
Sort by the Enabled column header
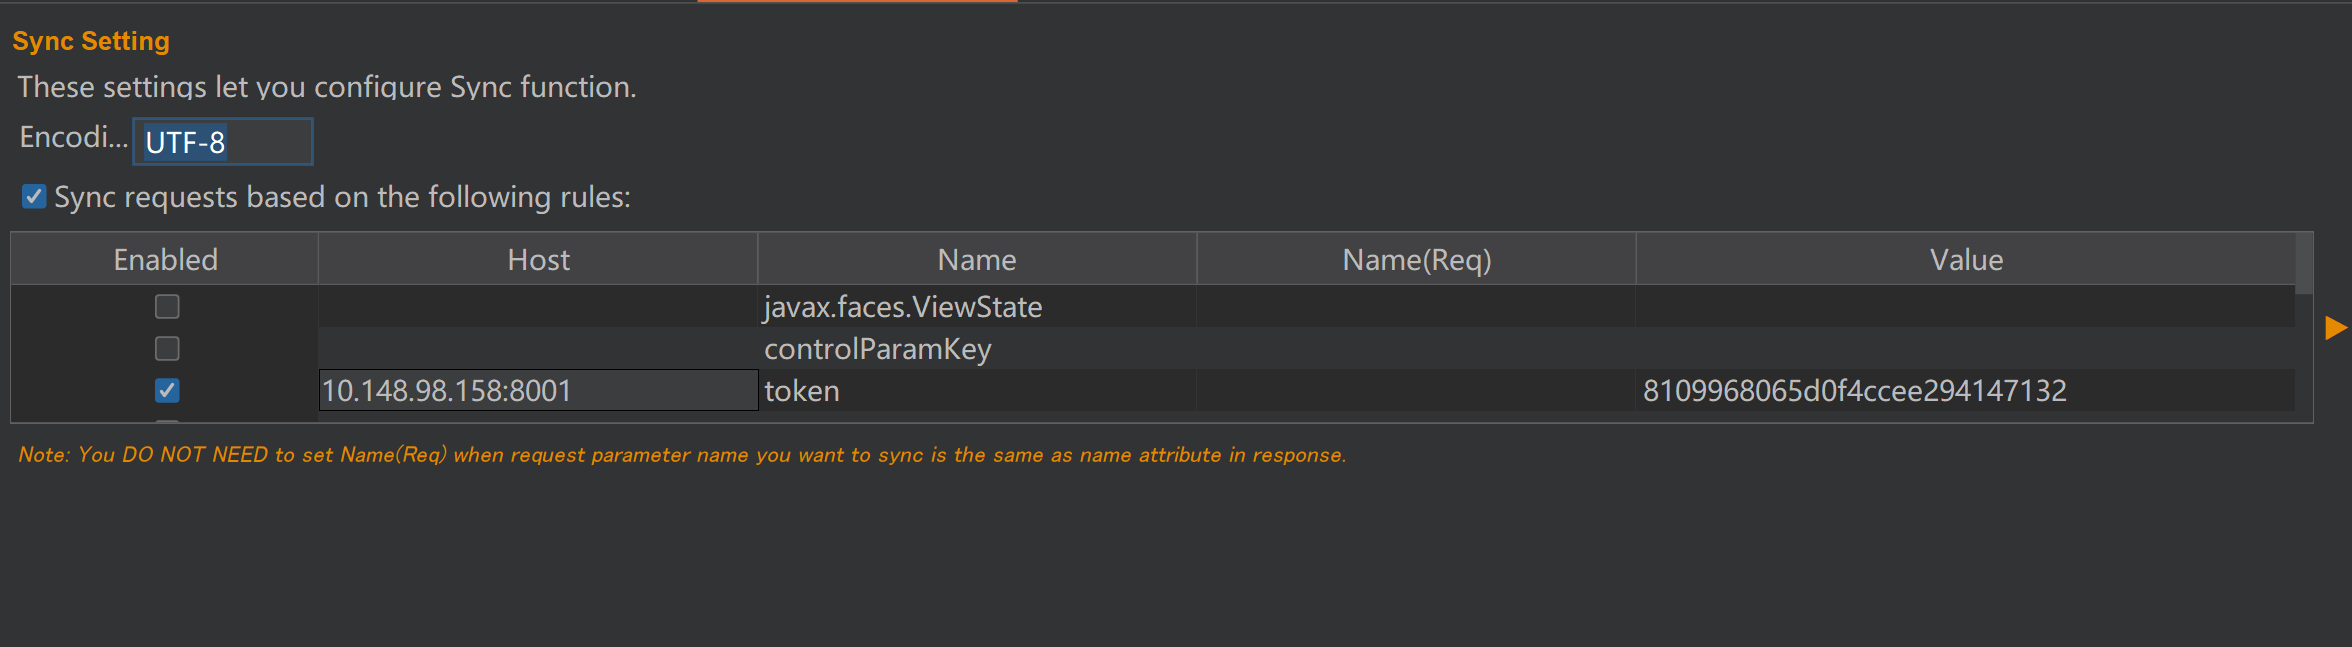pos(165,260)
